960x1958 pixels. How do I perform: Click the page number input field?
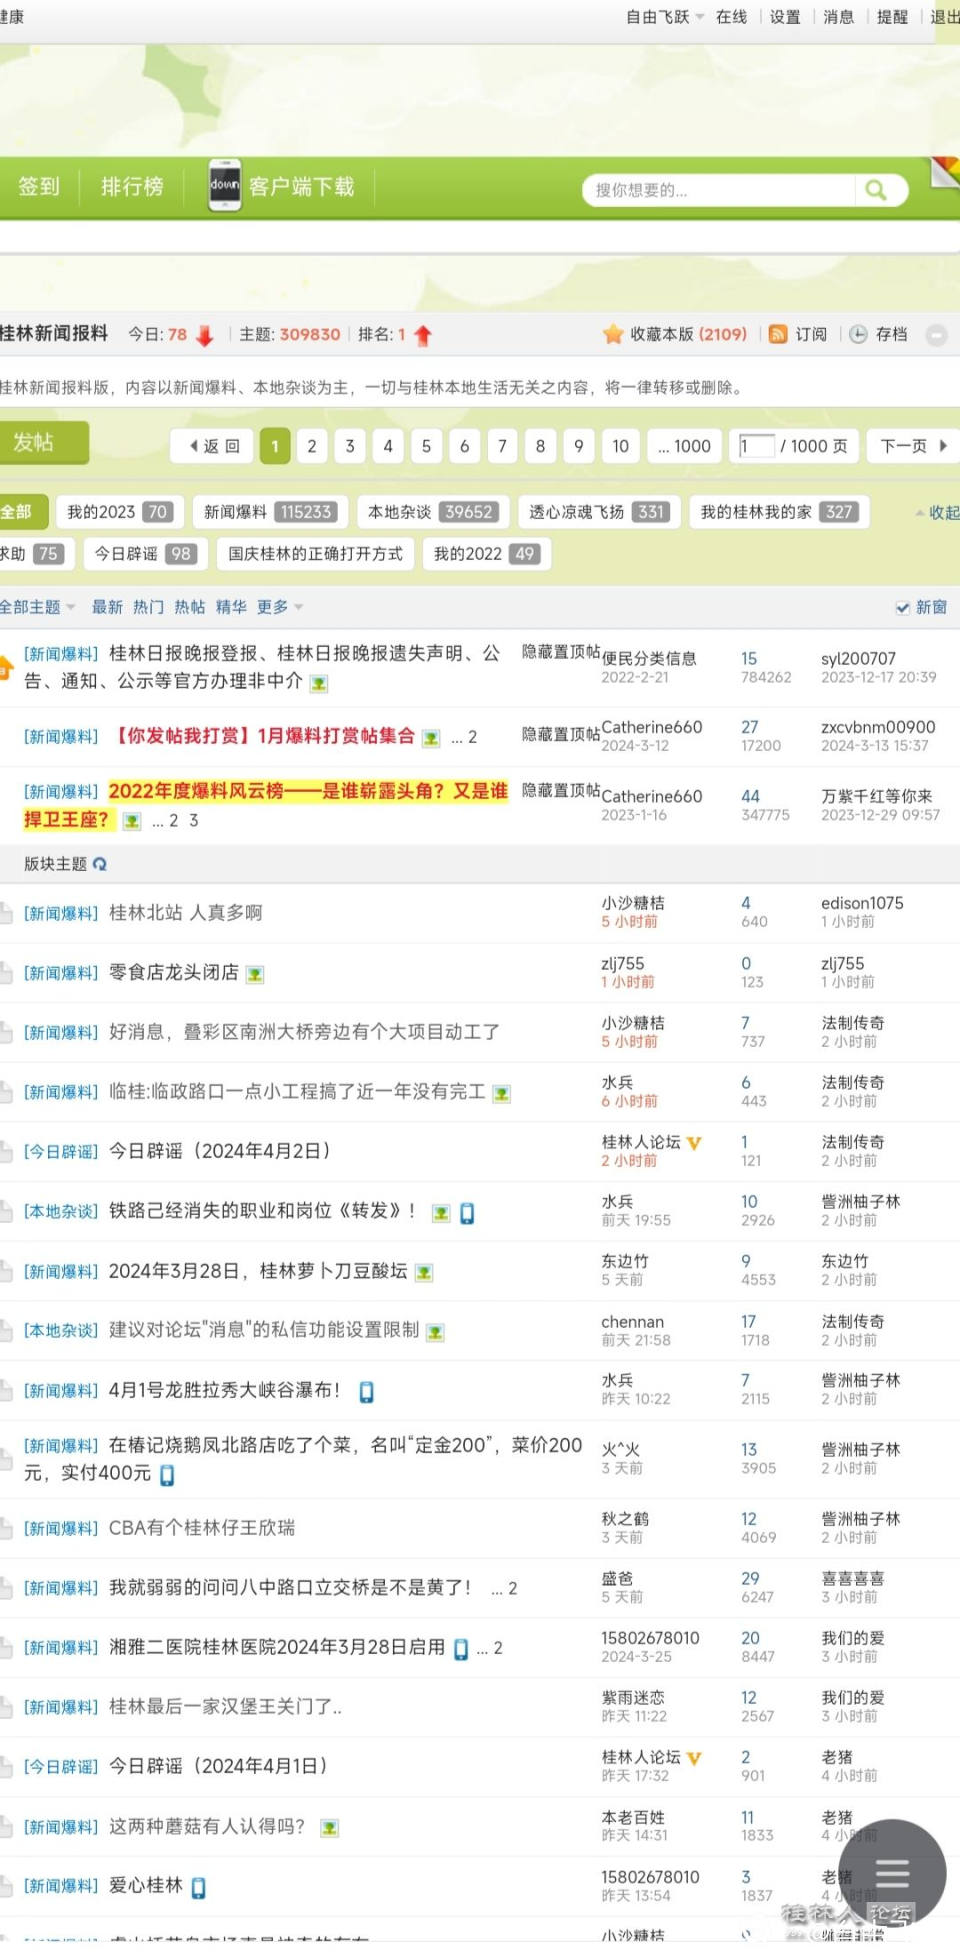coord(756,446)
